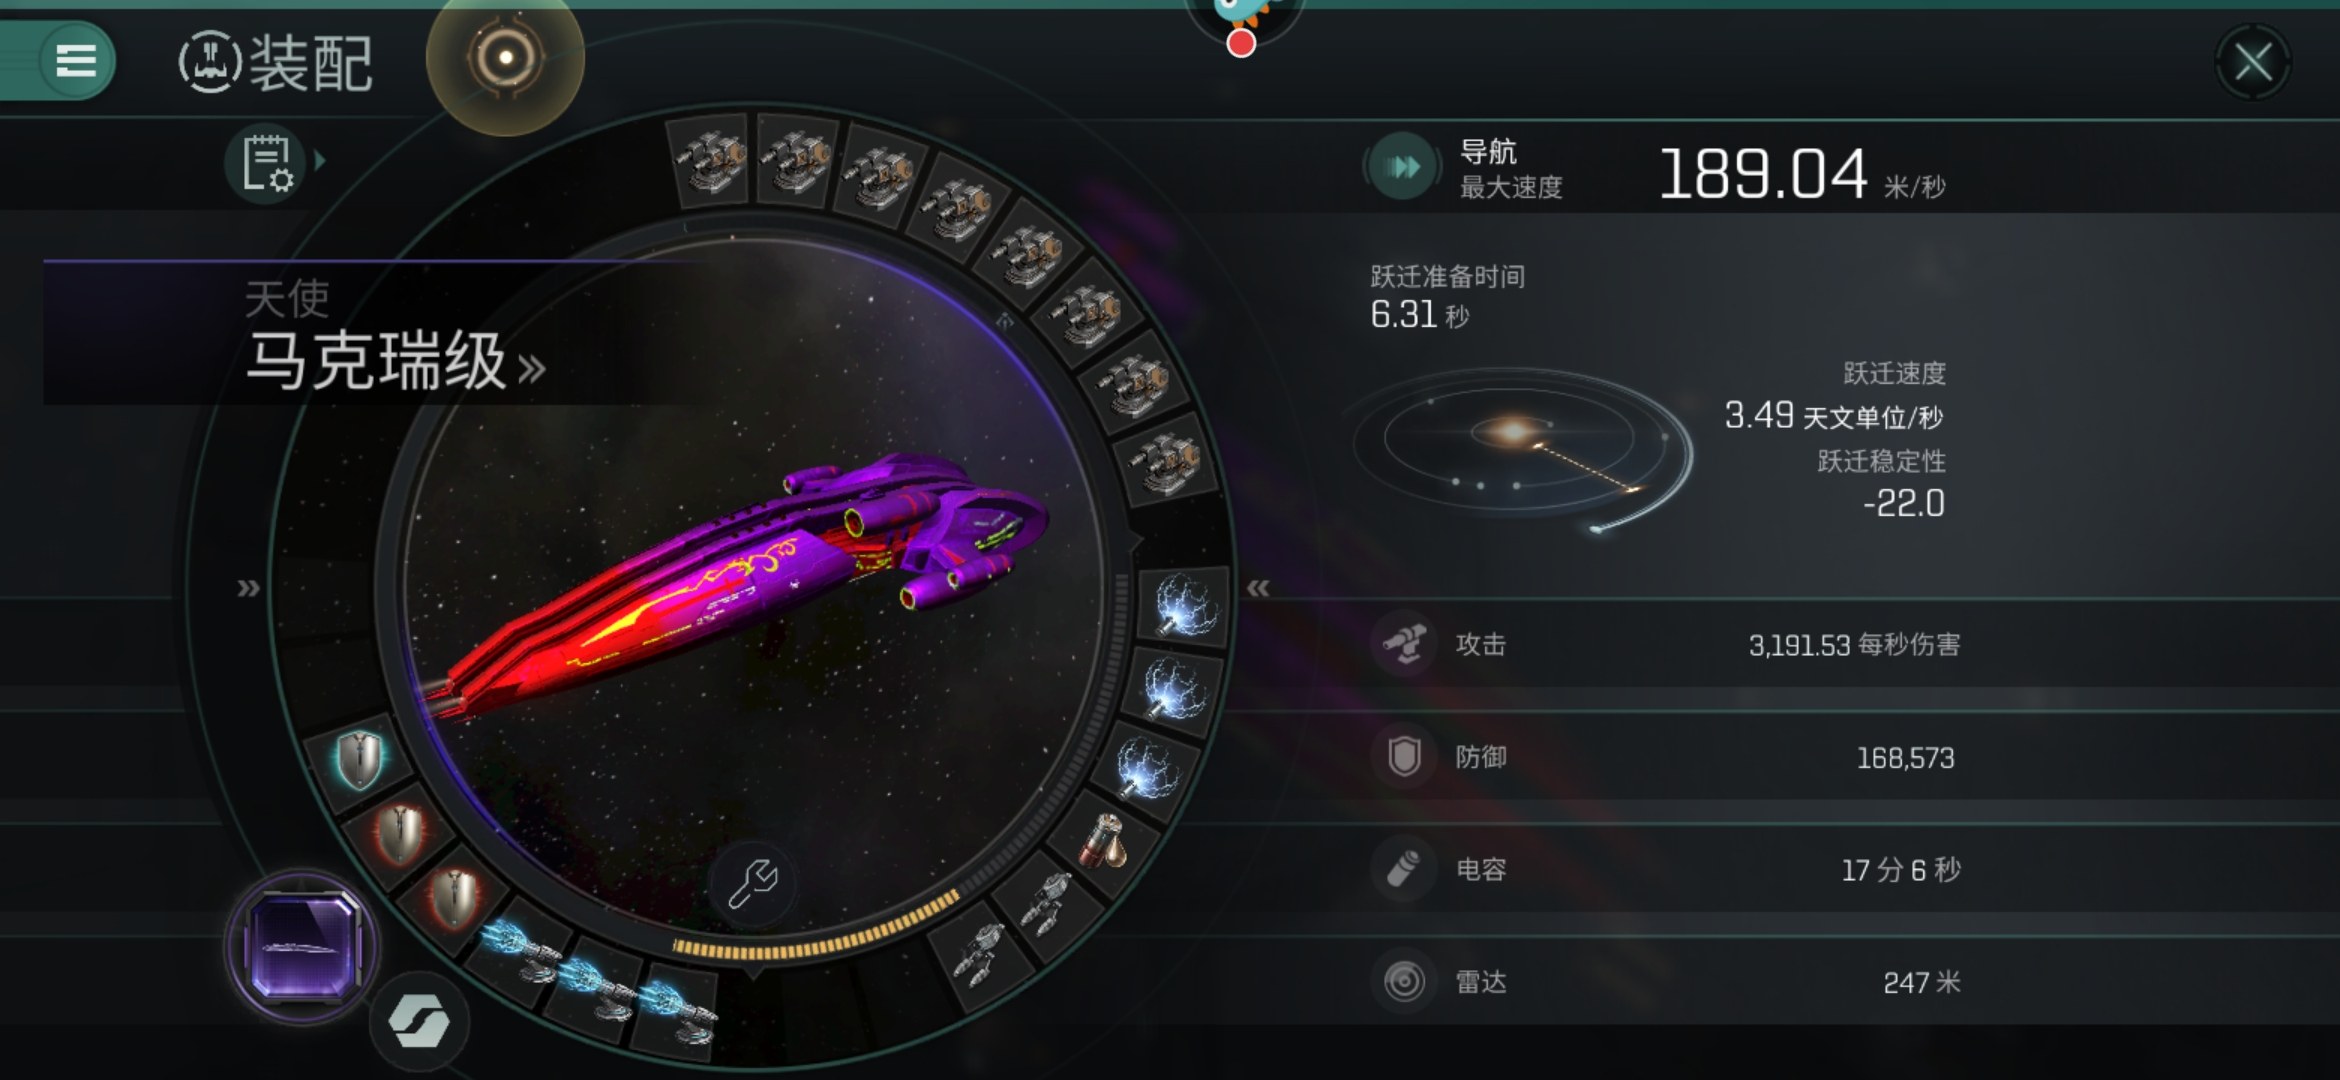Expand the arrow beside presets icon
The height and width of the screenshot is (1080, 2340).
tap(320, 160)
